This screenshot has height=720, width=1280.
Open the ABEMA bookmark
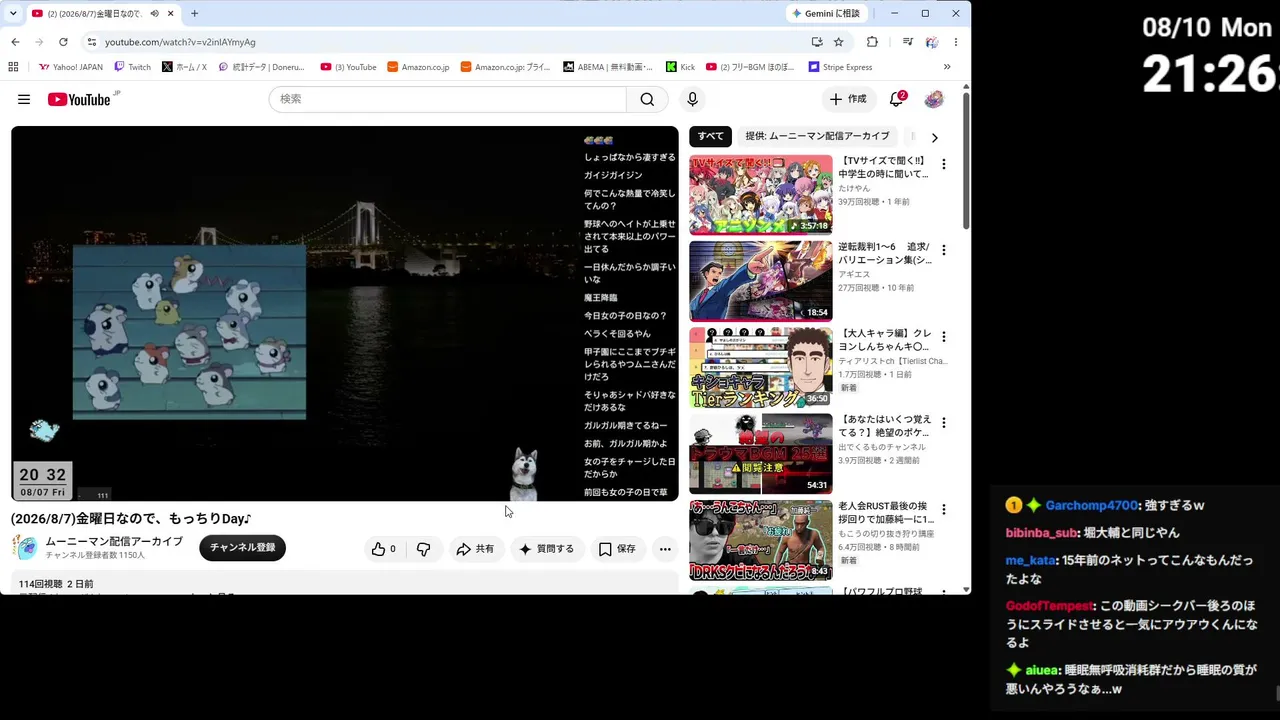point(608,67)
